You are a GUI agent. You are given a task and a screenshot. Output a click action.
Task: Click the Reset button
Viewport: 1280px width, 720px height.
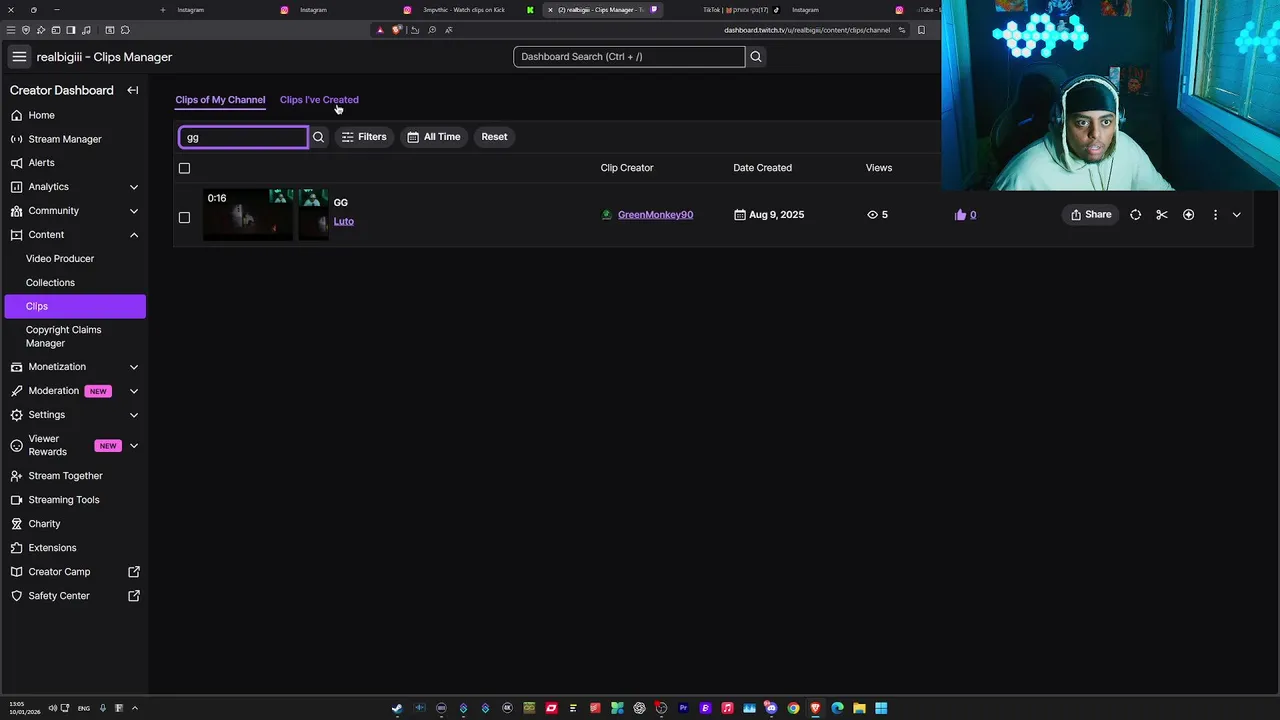click(x=494, y=137)
